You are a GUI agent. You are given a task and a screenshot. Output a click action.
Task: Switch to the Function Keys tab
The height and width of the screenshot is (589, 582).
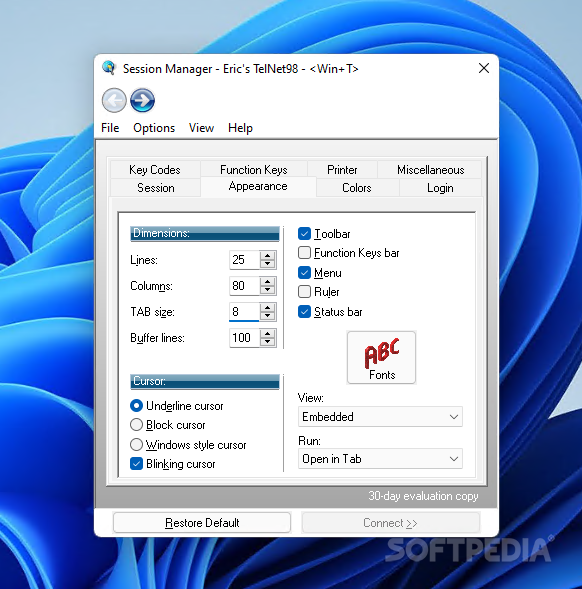point(254,170)
